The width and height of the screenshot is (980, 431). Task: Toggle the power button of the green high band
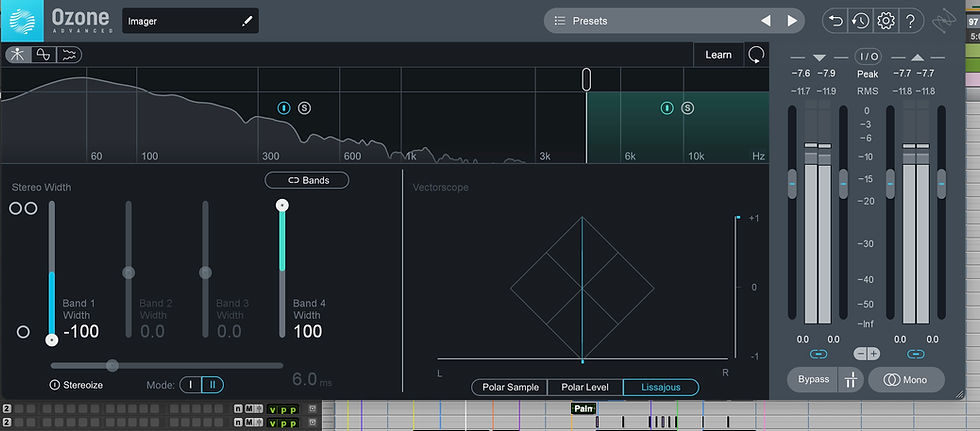(667, 108)
